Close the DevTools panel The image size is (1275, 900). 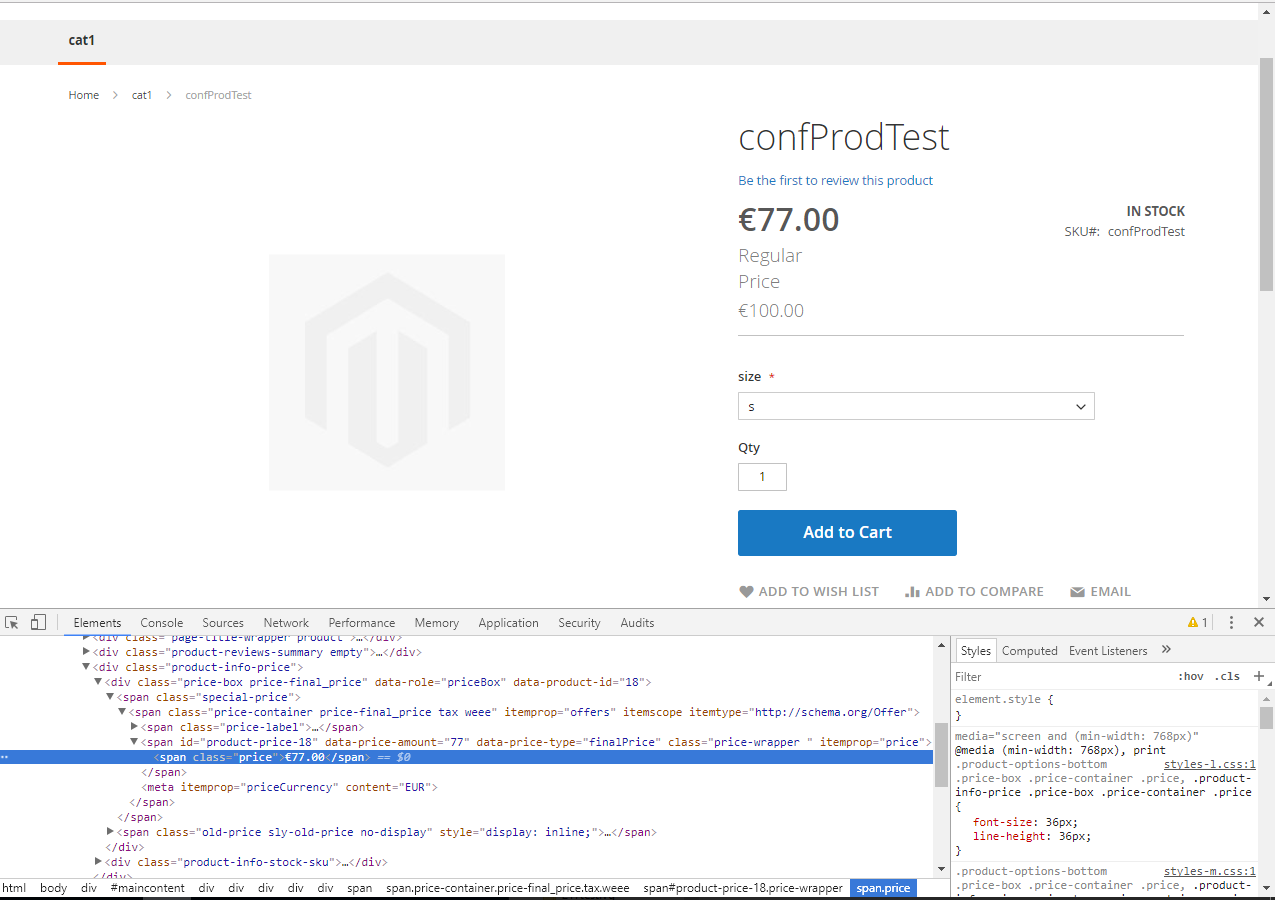click(x=1259, y=622)
